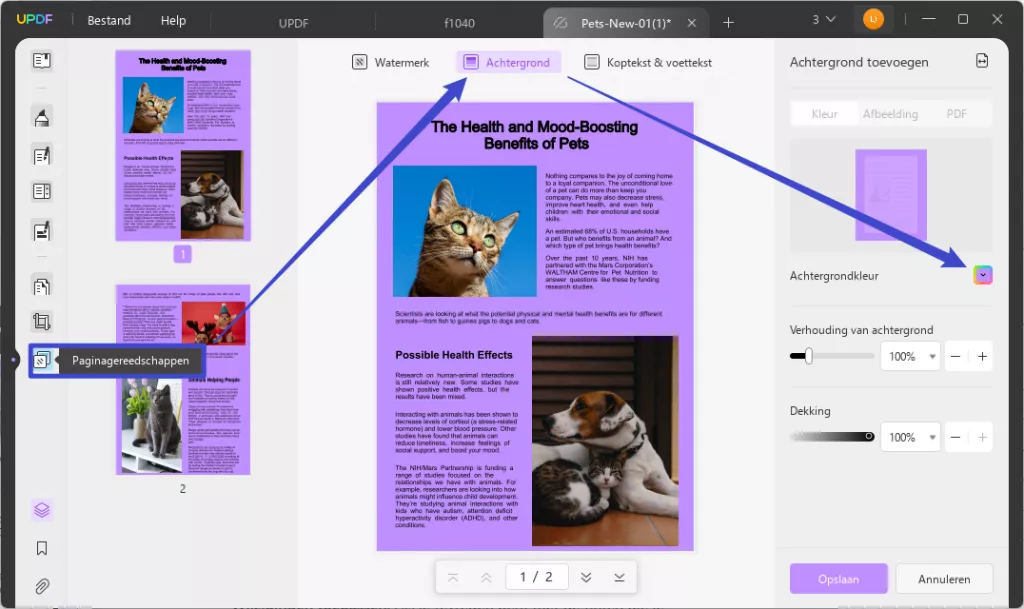Switch to the f1040 tab
This screenshot has width=1024, height=609.
coord(459,23)
